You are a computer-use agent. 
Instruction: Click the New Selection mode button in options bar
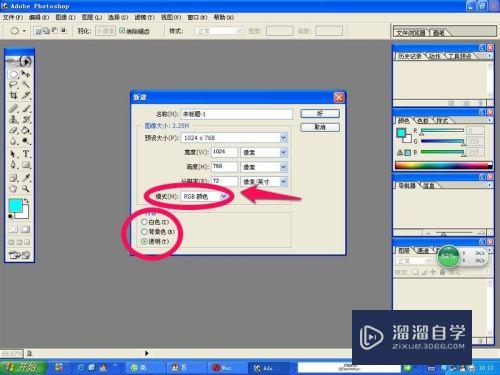(x=38, y=31)
